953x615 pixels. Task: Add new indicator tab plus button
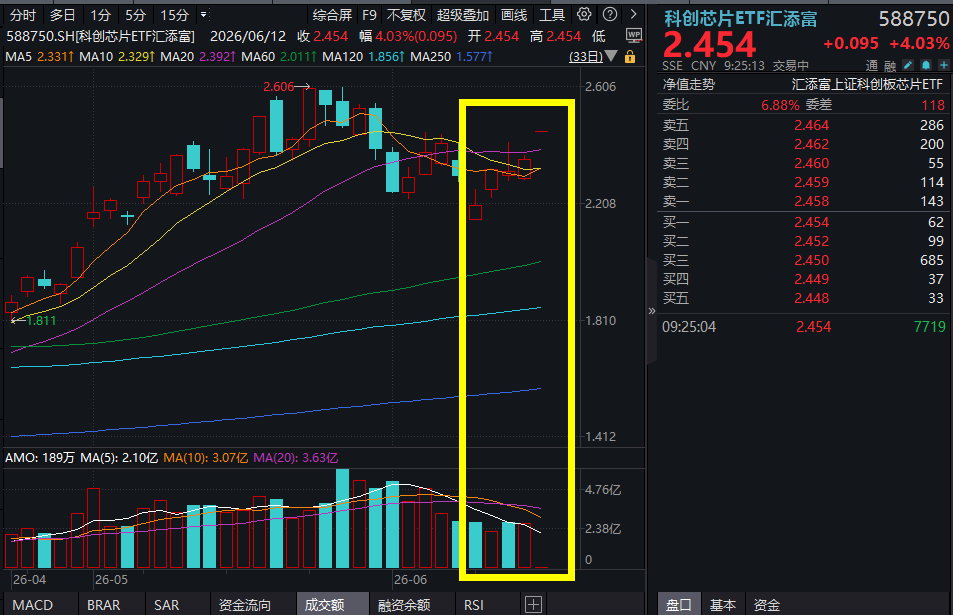533,605
